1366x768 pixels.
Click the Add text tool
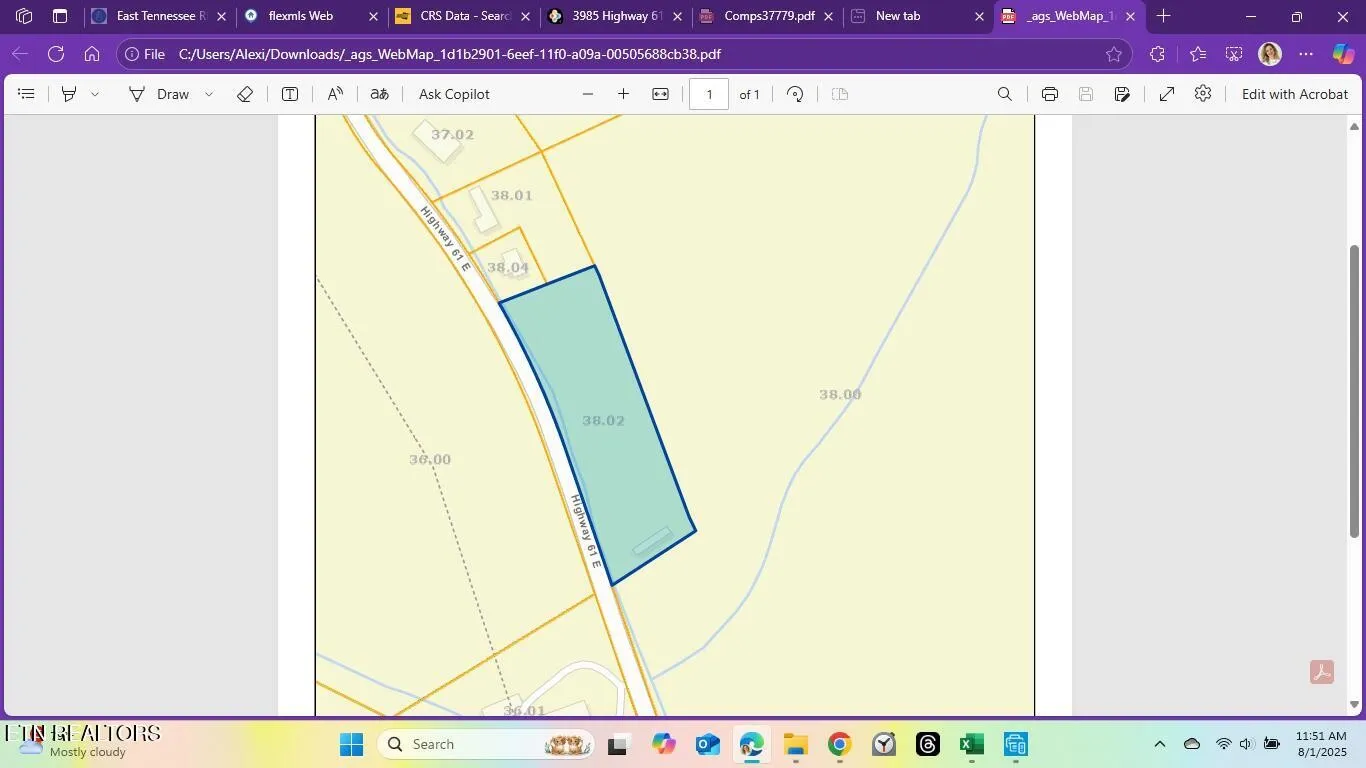290,94
